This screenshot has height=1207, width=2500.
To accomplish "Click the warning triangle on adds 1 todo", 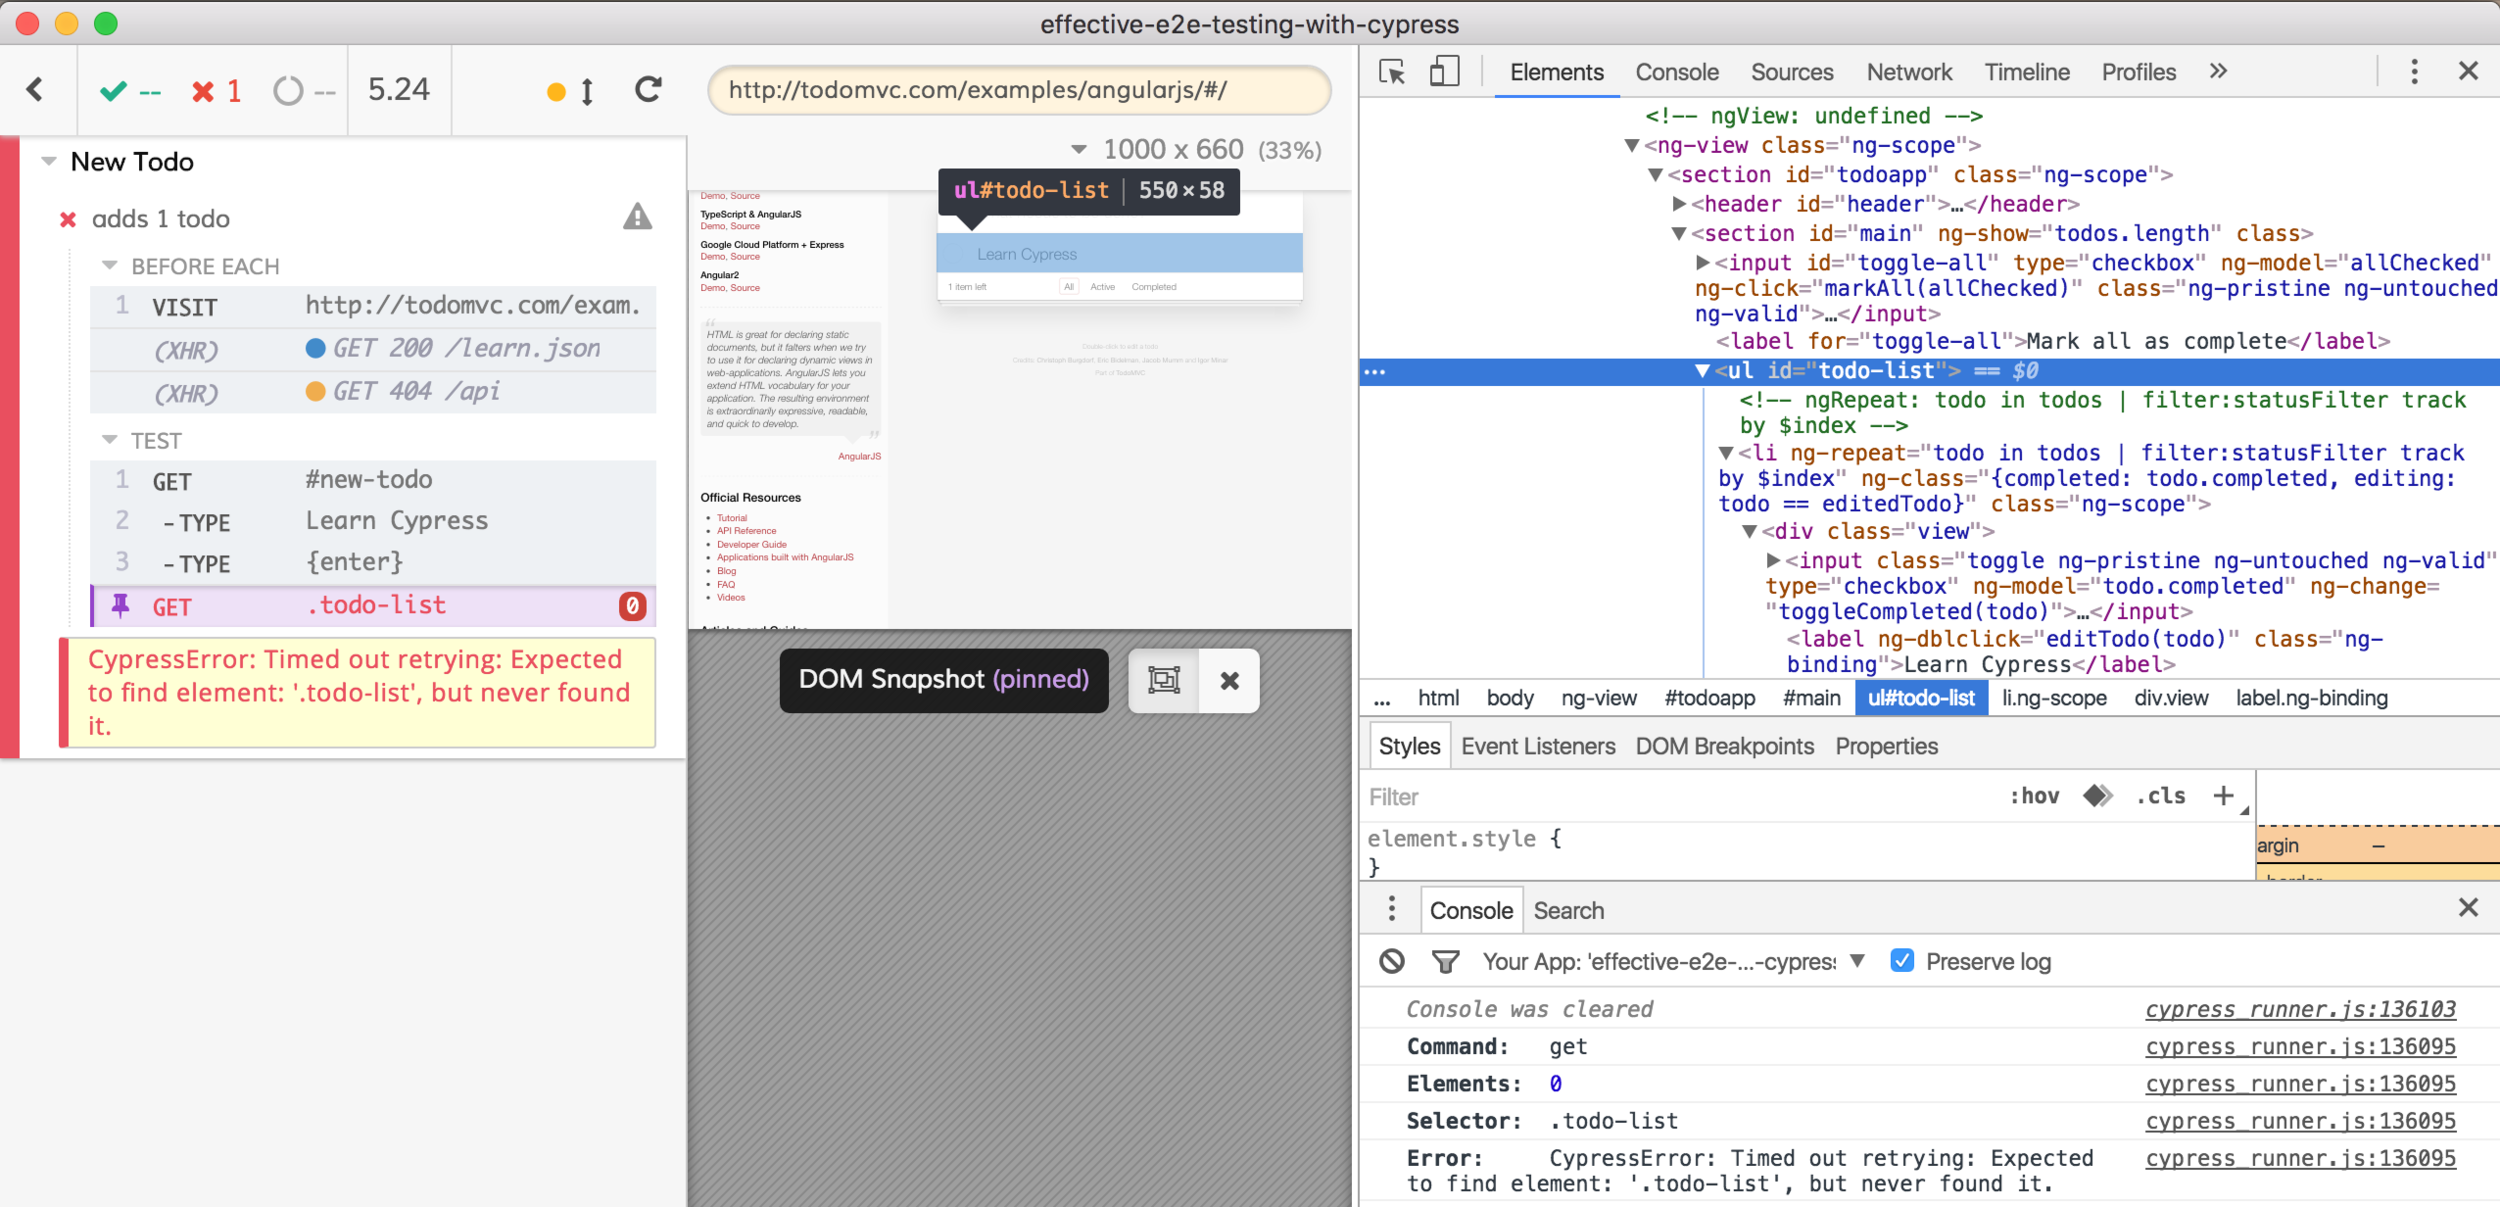I will (637, 217).
